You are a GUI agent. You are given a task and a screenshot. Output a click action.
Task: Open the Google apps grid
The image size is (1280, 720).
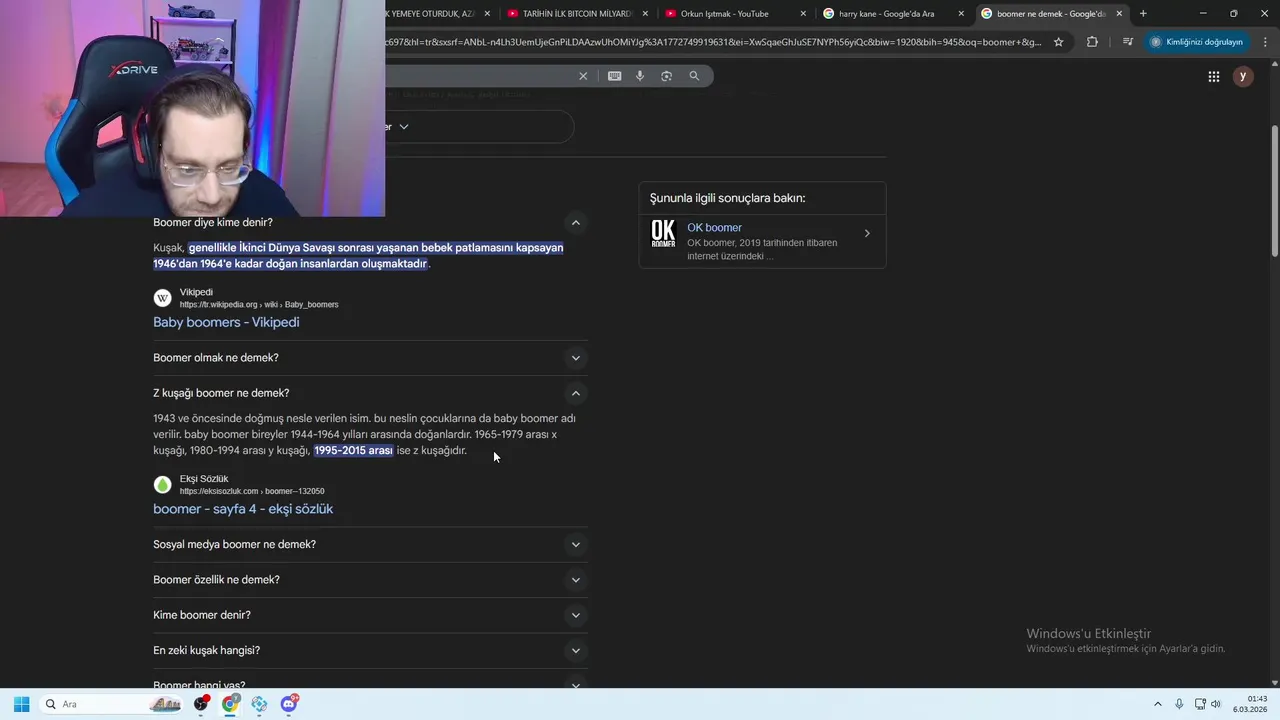(x=1213, y=76)
